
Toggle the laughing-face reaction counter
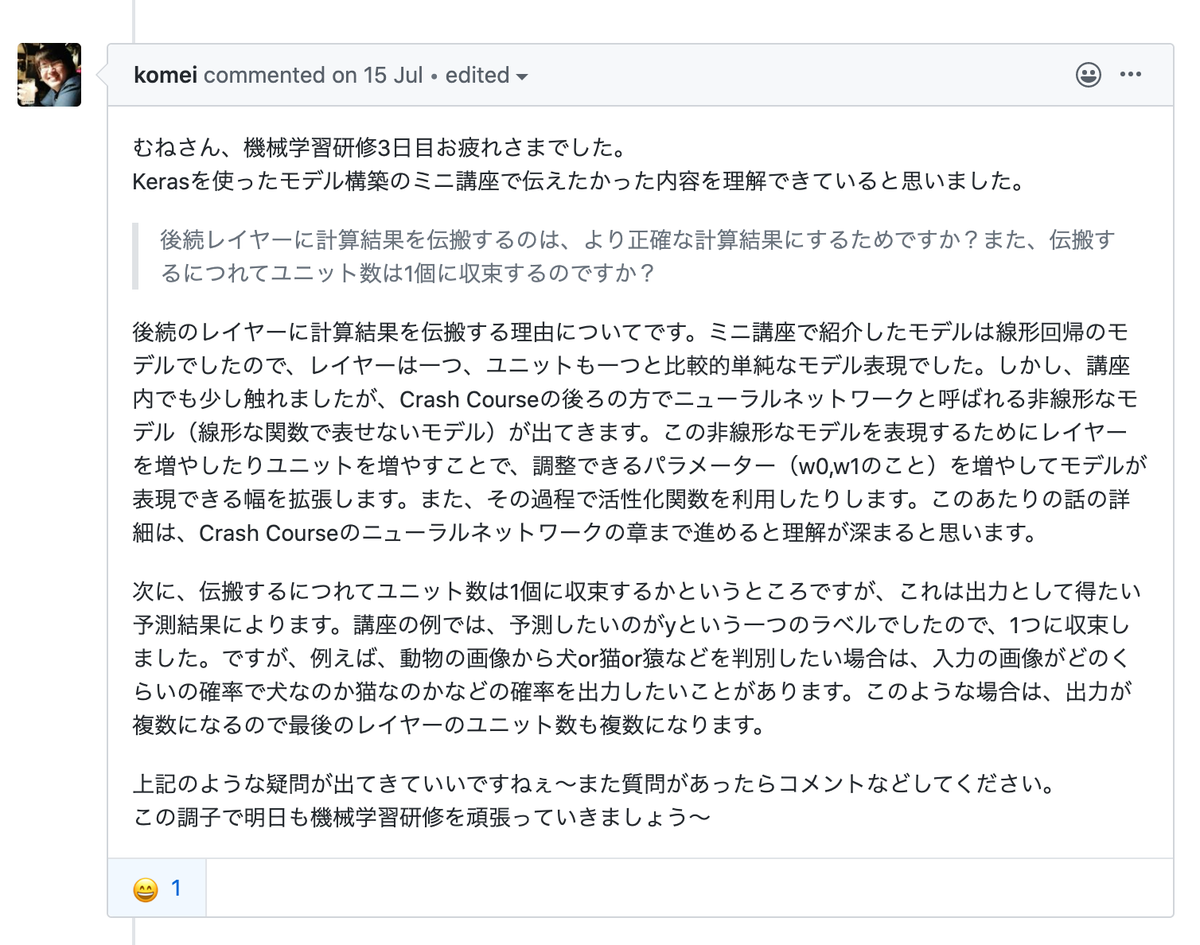point(157,888)
